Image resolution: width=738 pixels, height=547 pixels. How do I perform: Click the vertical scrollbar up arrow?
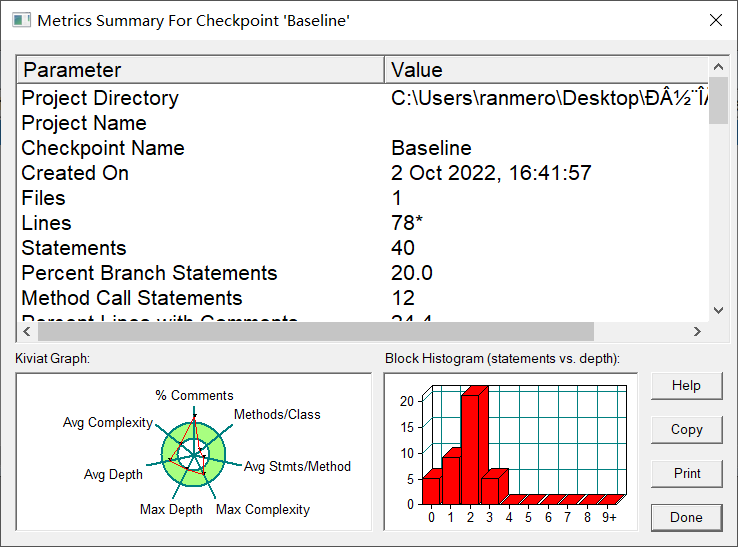coord(718,67)
